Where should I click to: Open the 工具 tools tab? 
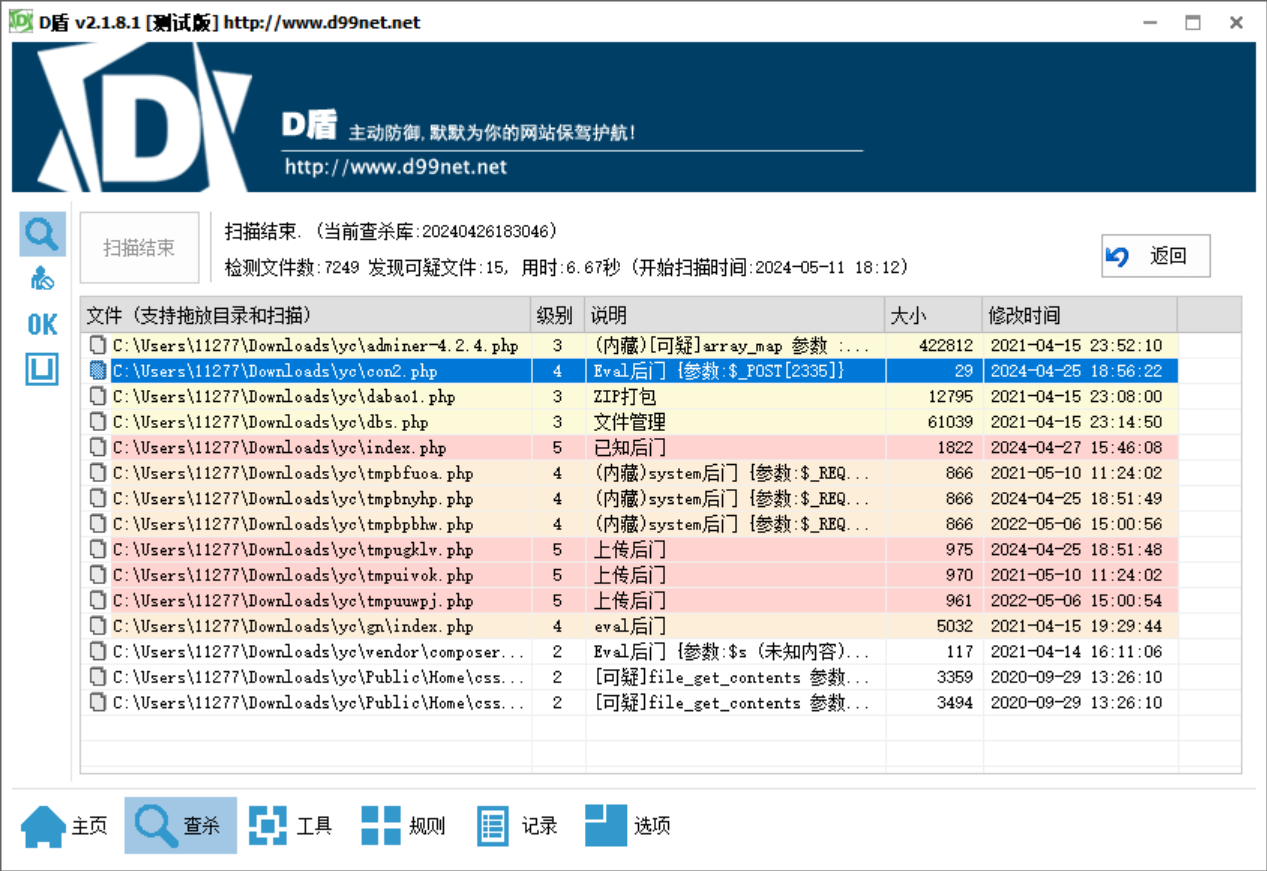click(x=291, y=826)
